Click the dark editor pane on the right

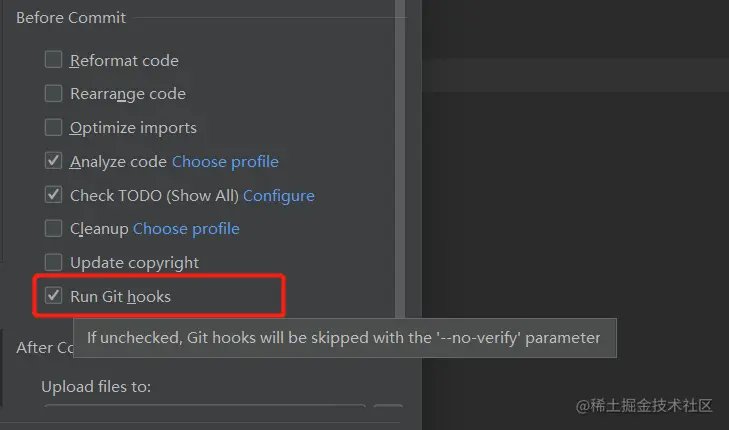[576, 186]
